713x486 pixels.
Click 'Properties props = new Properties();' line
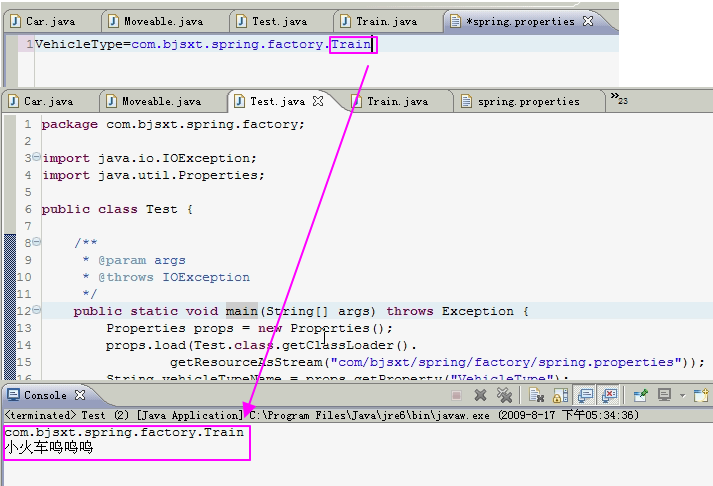pyautogui.click(x=249, y=328)
